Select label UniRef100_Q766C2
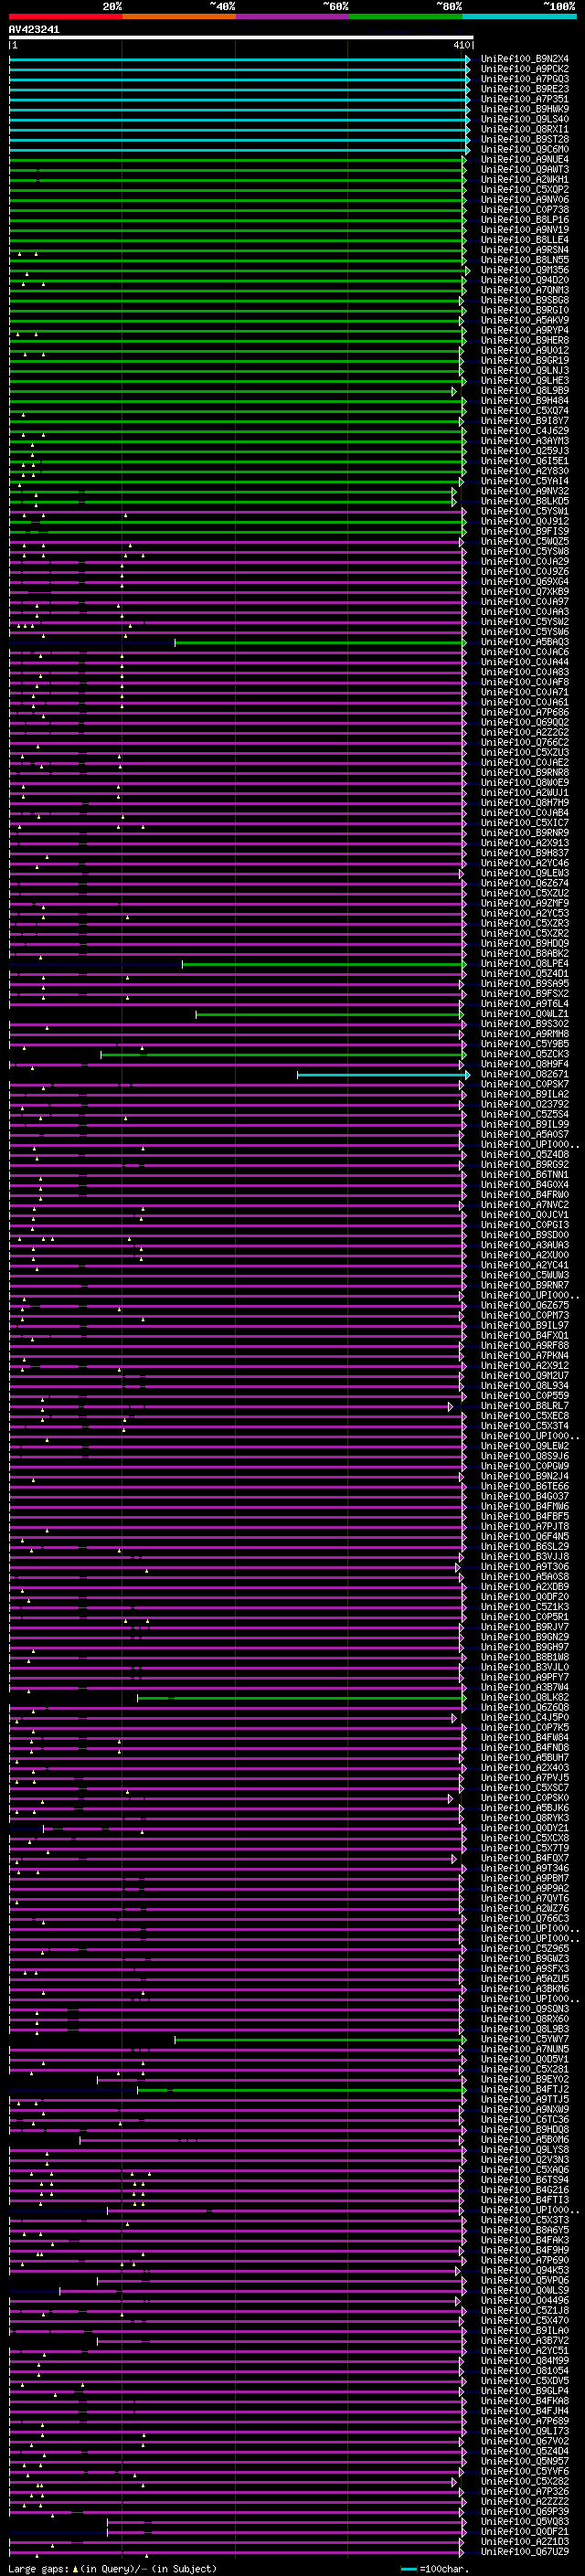The height and width of the screenshot is (2576, 585). click(x=525, y=743)
